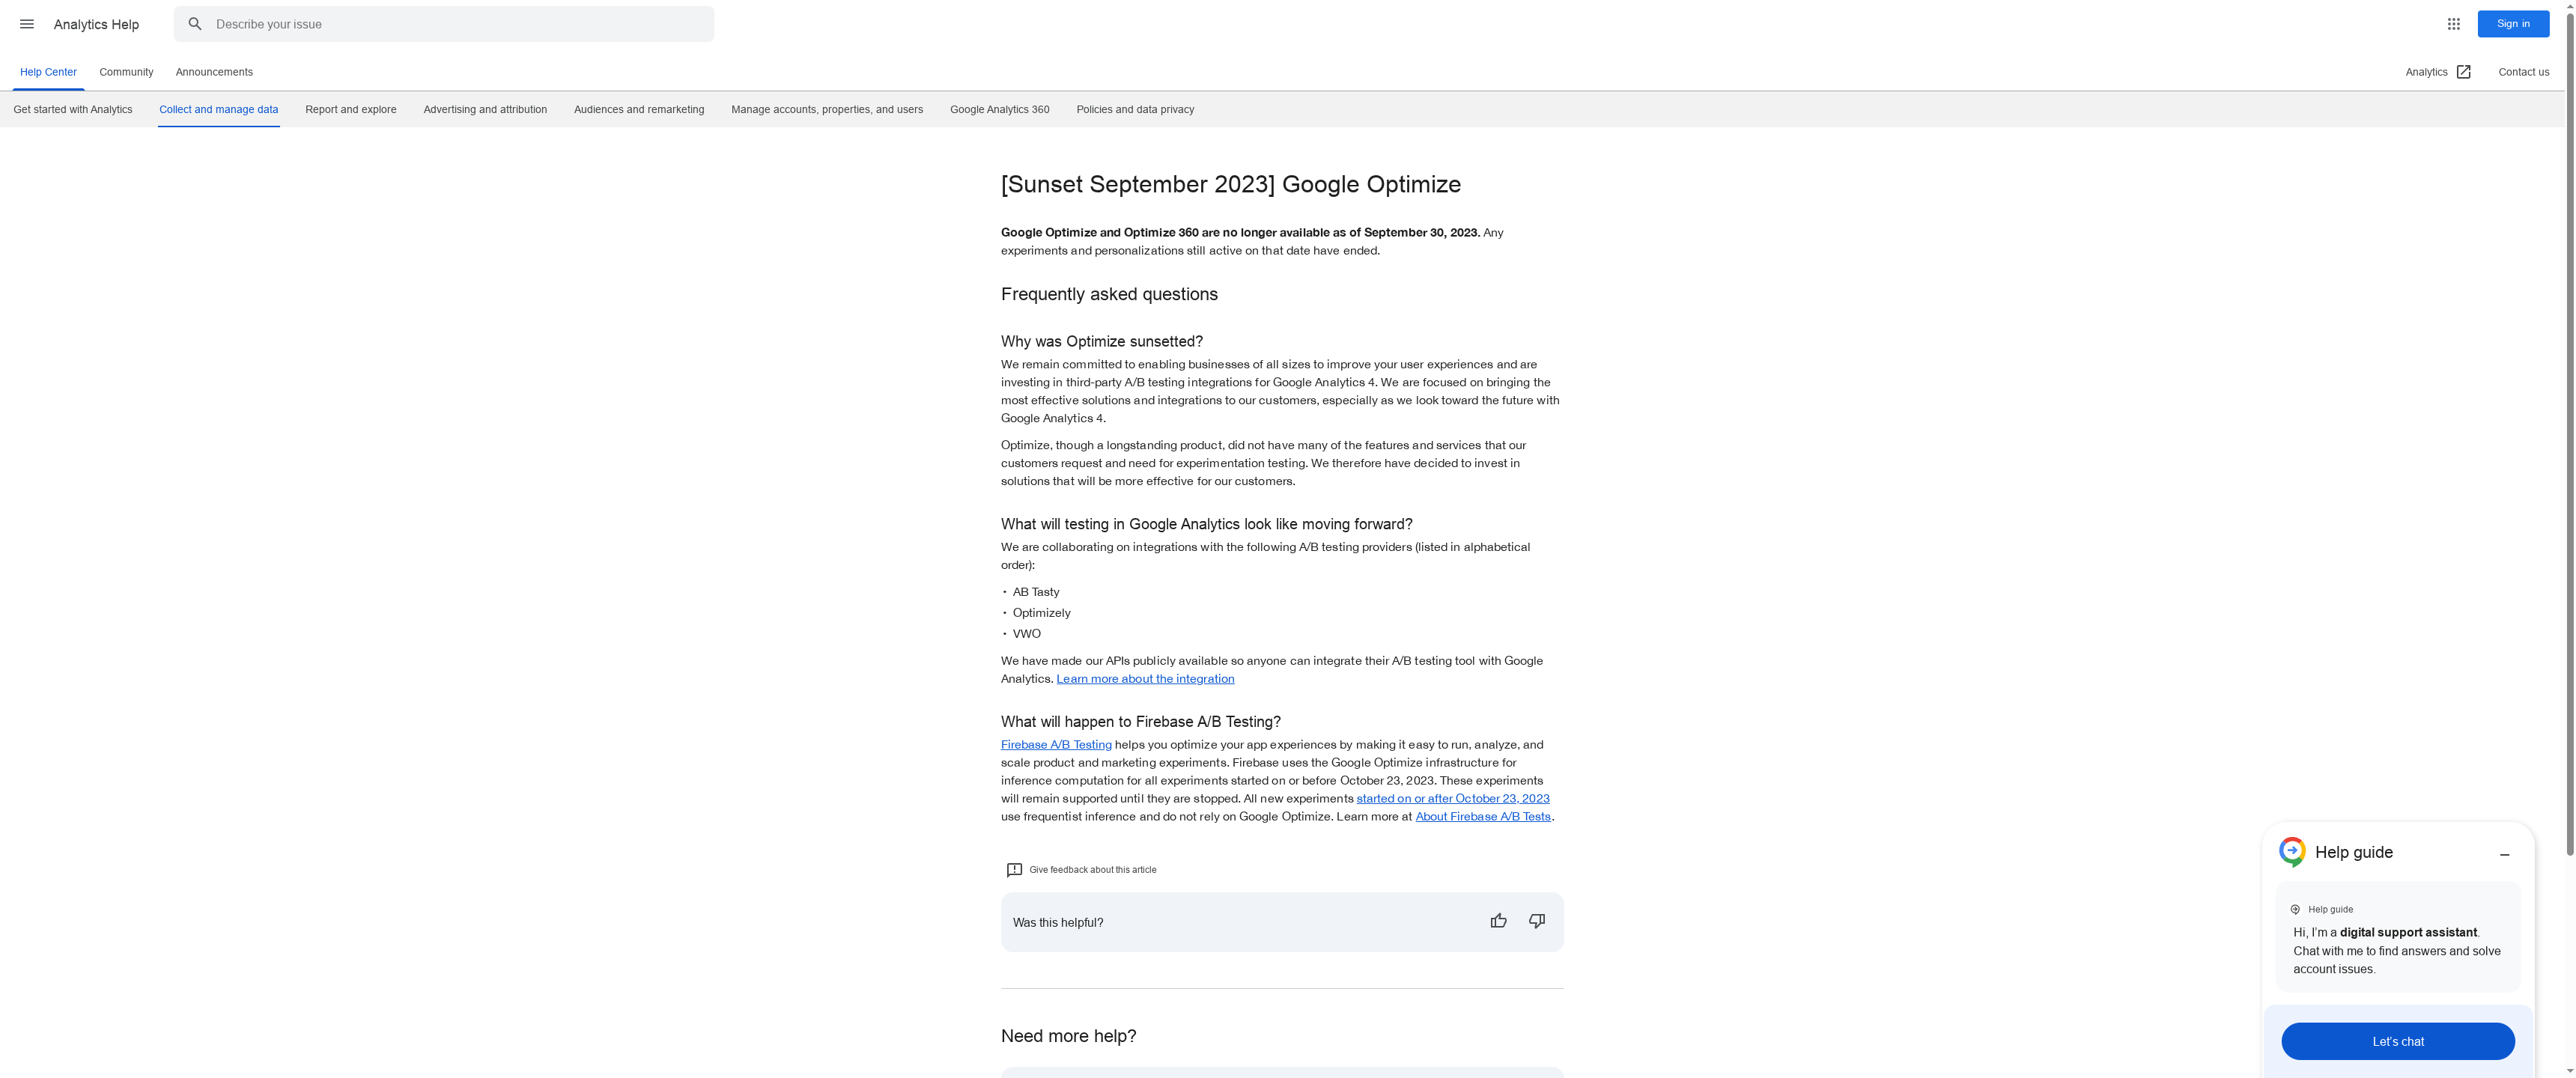Open the Contact us option
Viewport: 2576px width, 1078px height.
[2524, 71]
